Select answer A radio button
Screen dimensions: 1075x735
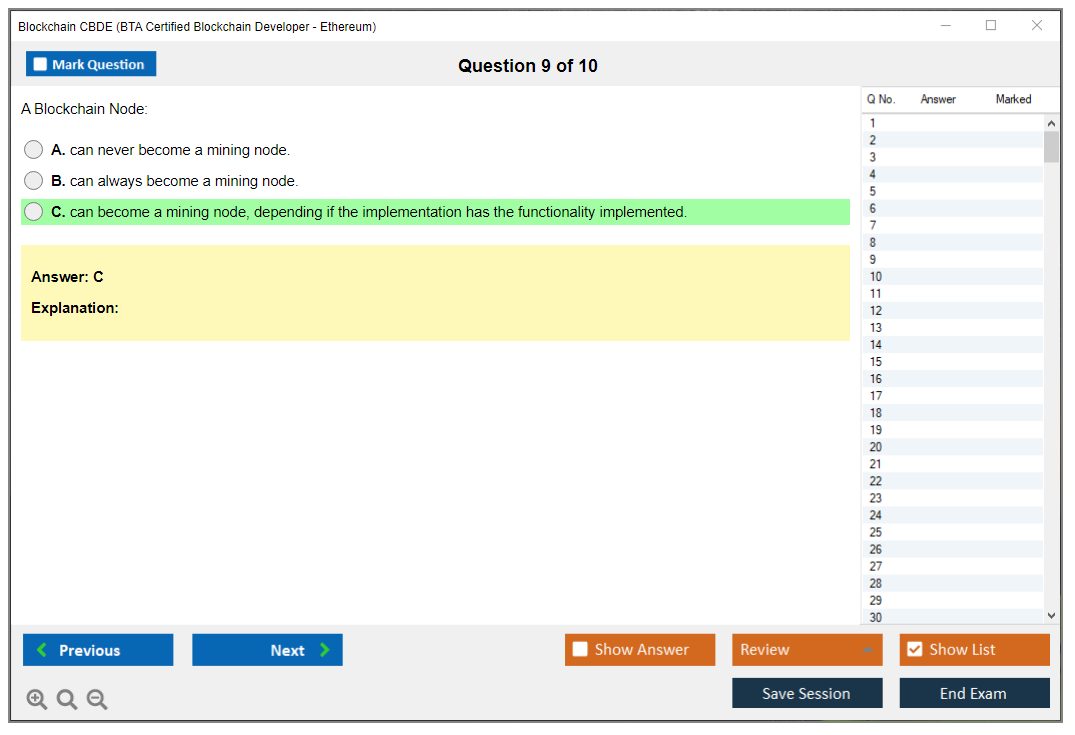point(34,150)
